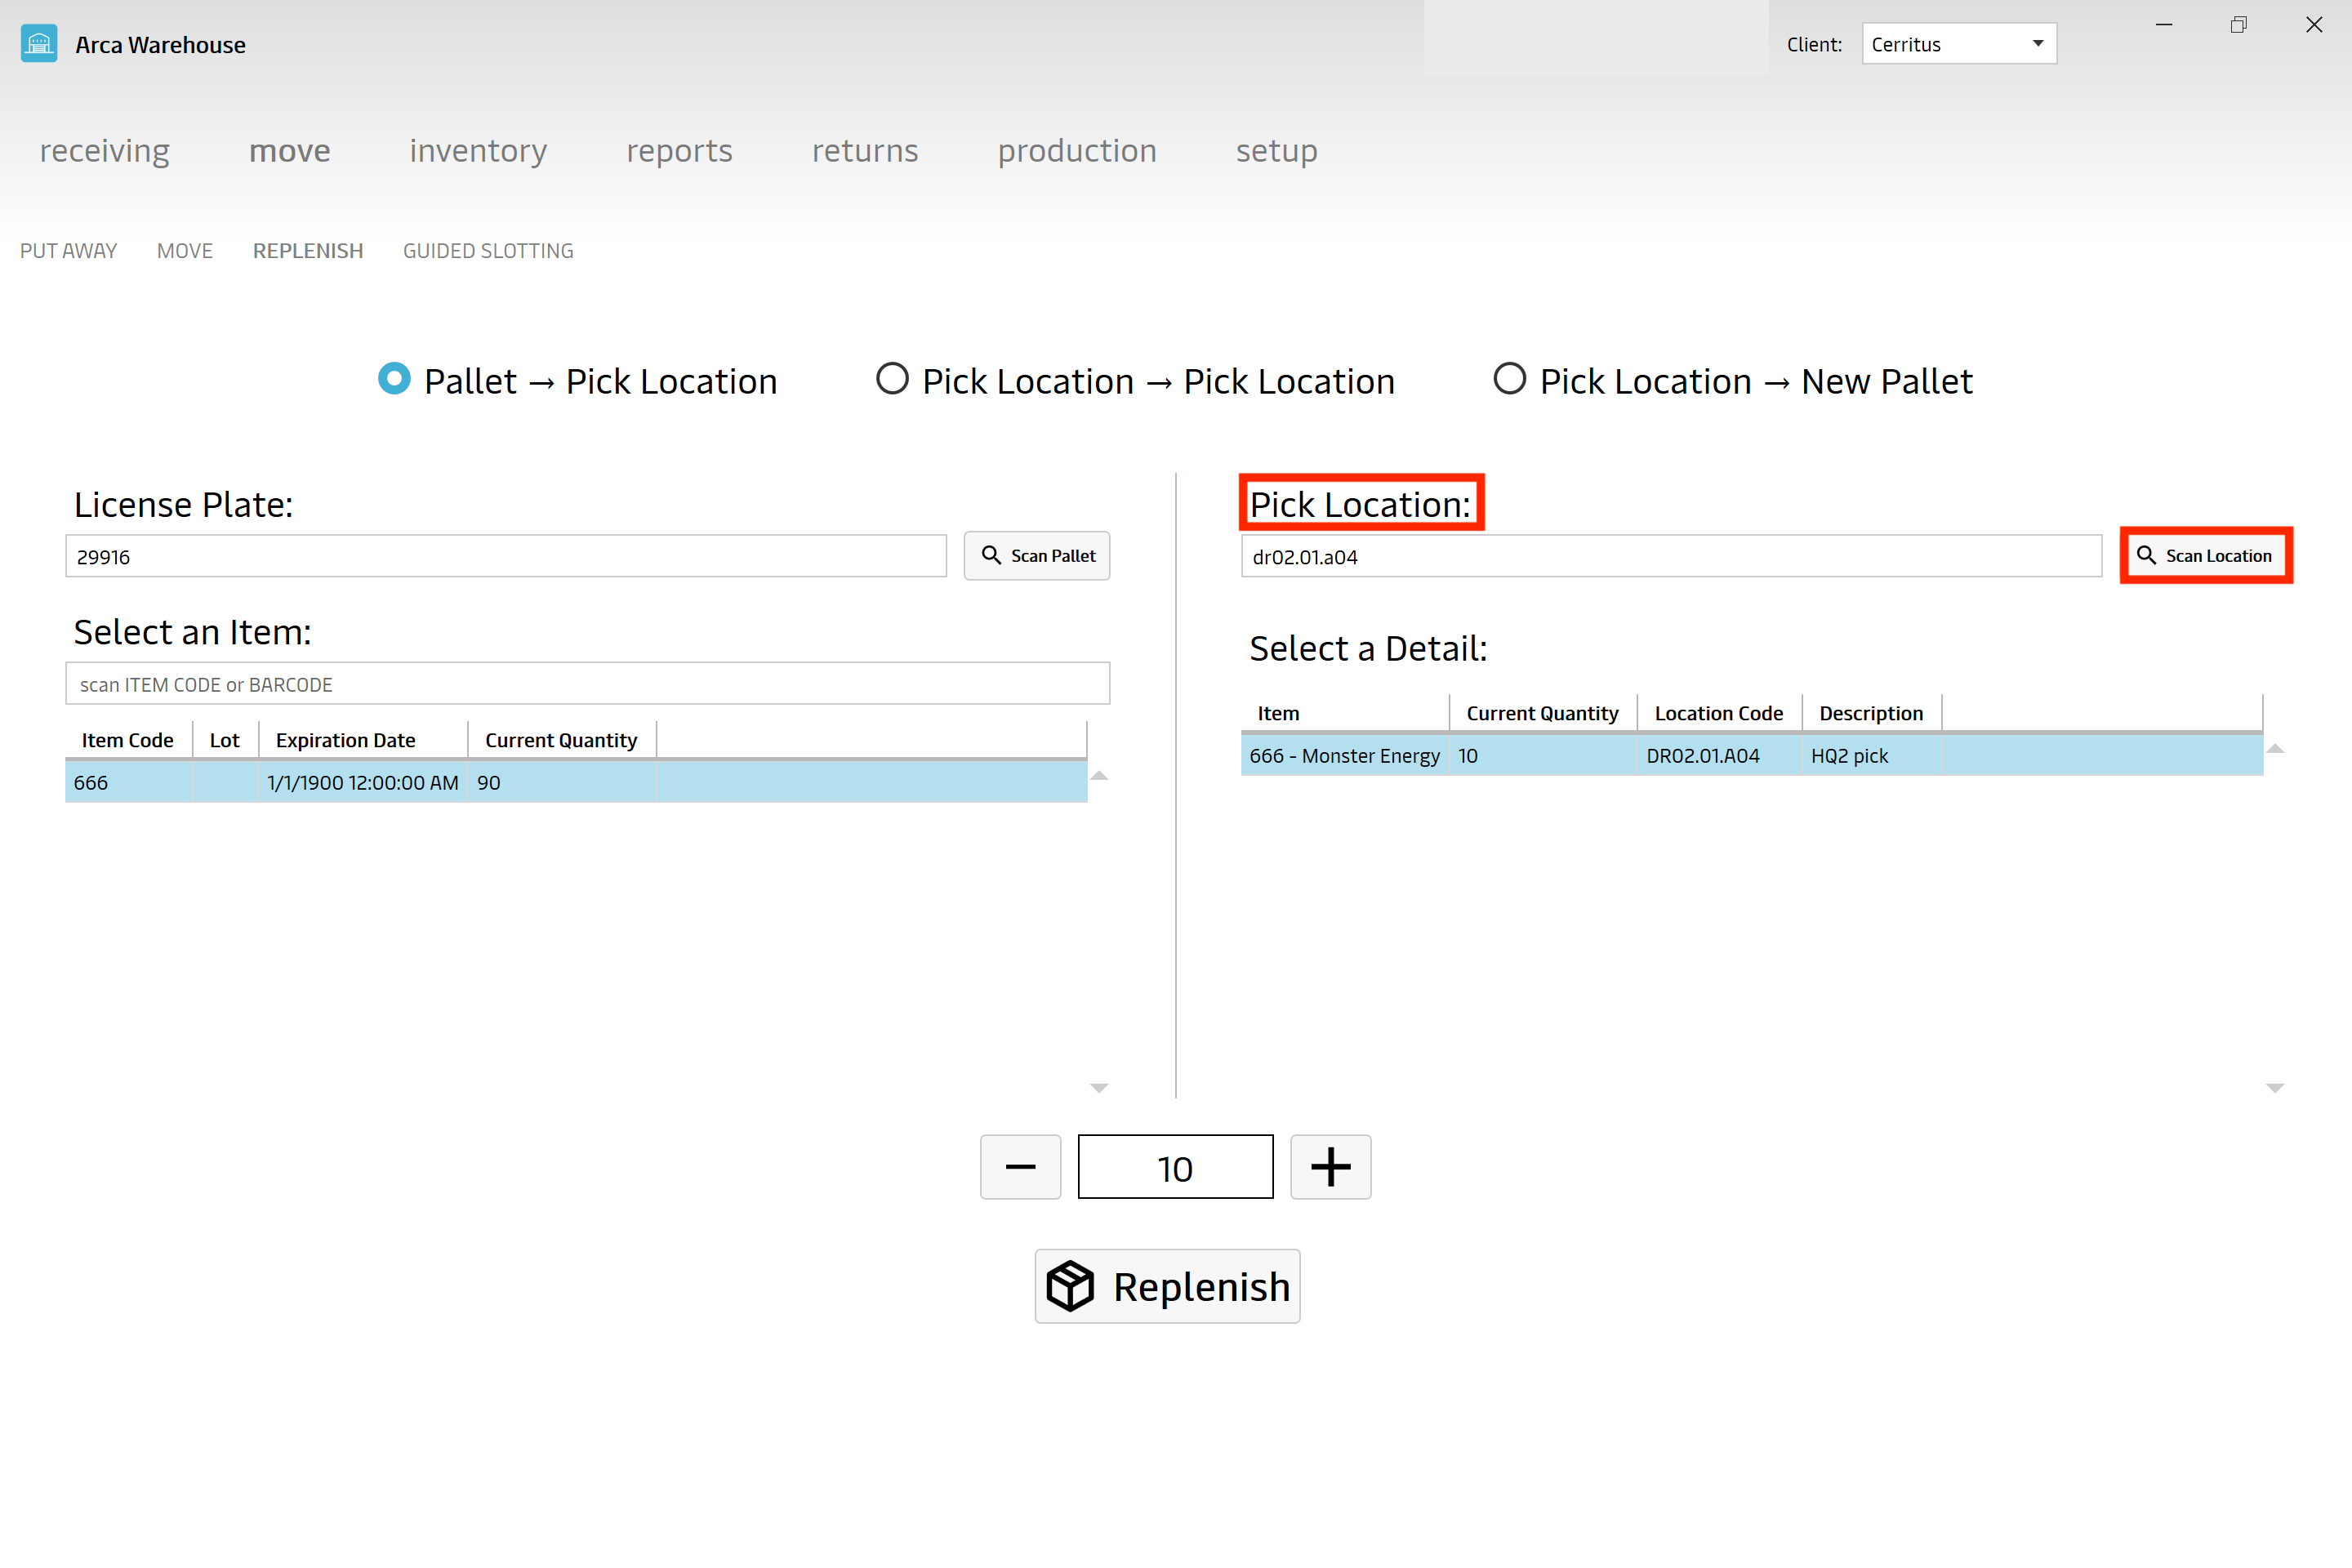The width and height of the screenshot is (2352, 1568).
Task: Sort by the Item Code column header
Action: 128,740
